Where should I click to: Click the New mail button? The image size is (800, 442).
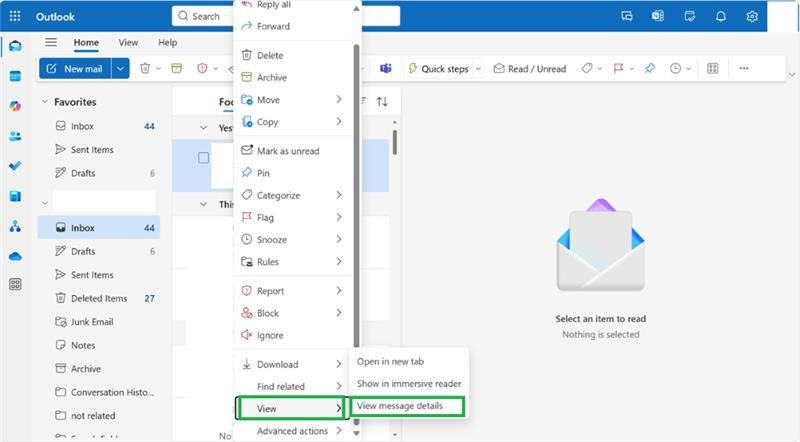(x=75, y=68)
